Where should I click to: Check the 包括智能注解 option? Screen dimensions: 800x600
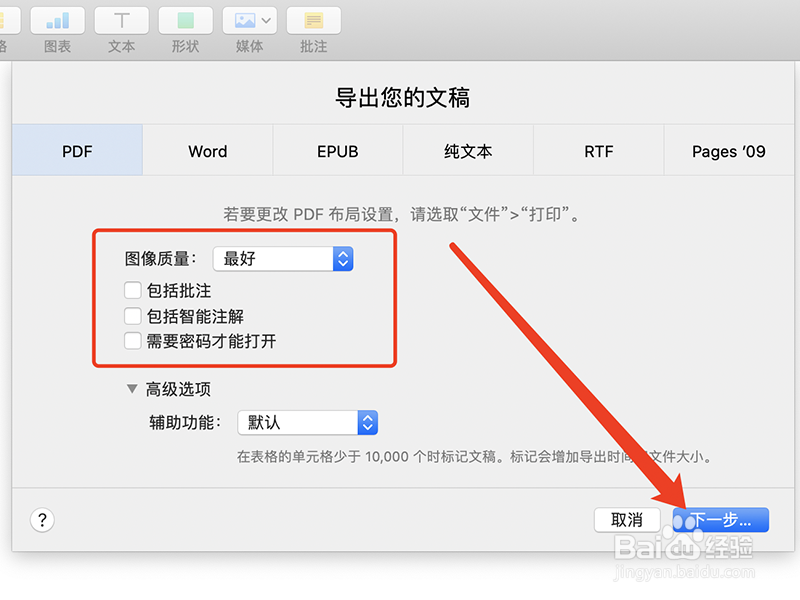coord(131,315)
